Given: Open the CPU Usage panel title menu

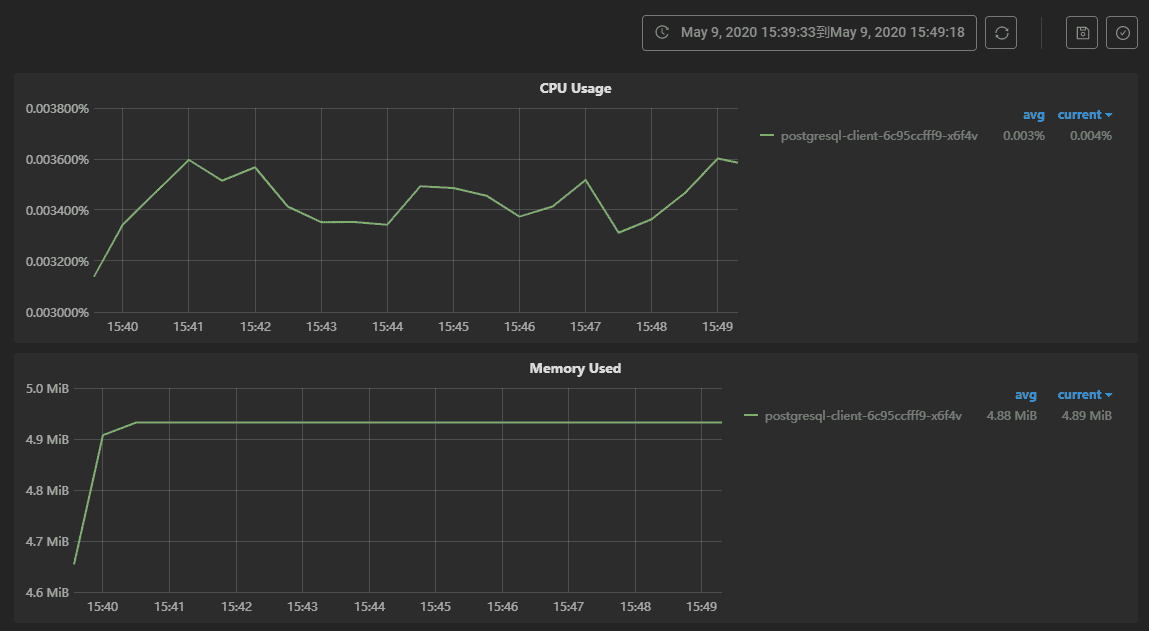Looking at the screenshot, I should point(575,88).
